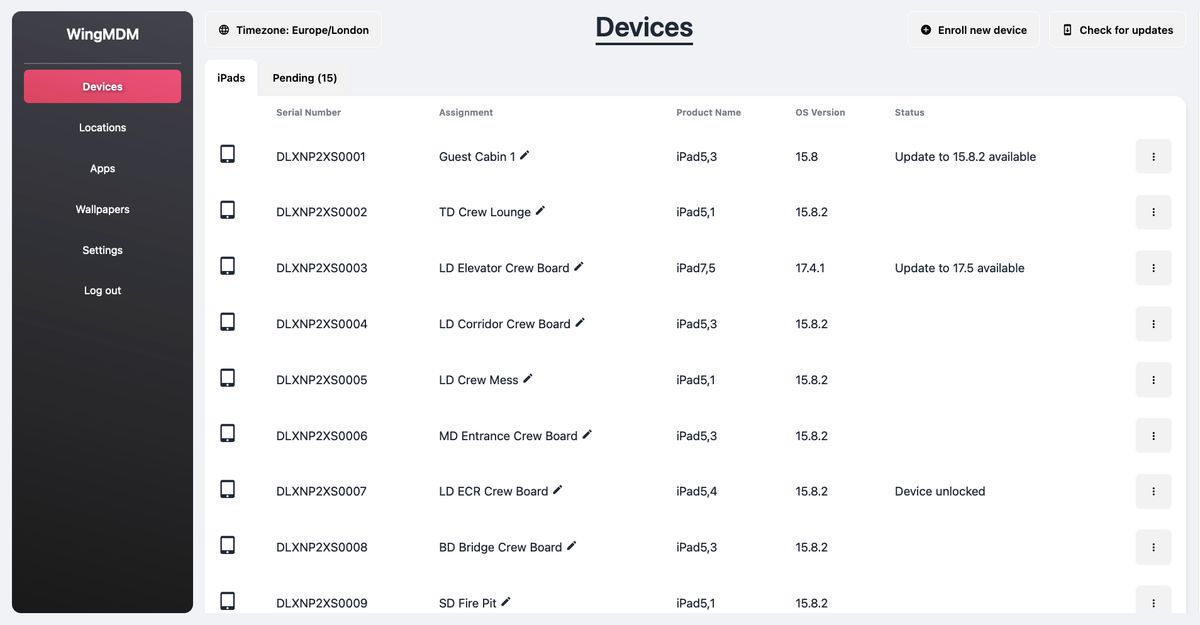This screenshot has width=1200, height=625.
Task: Open the options menu for the last device row
Action: pos(1153,603)
